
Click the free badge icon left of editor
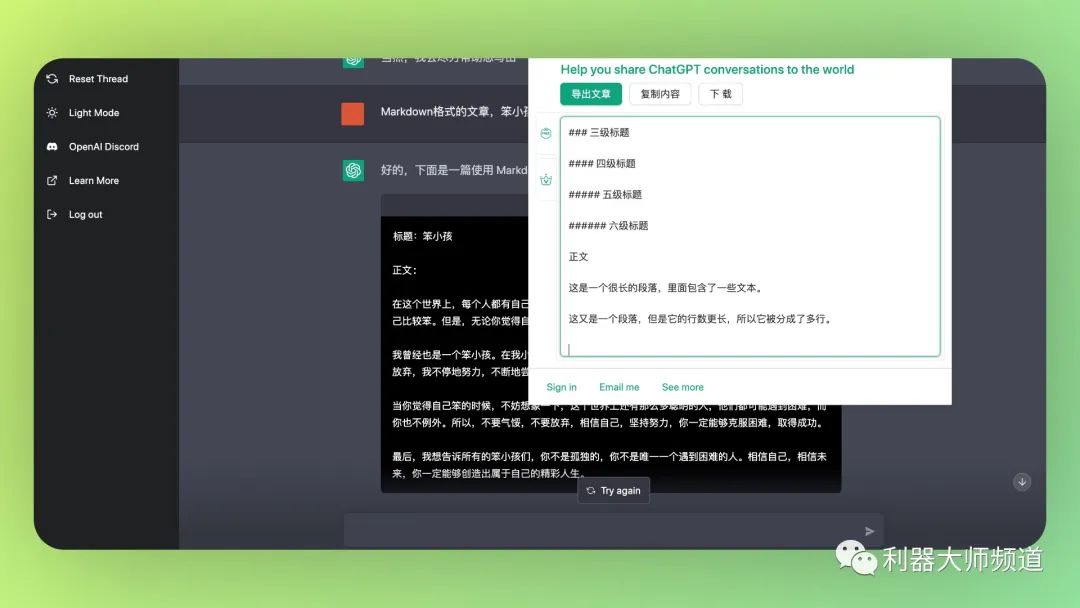click(546, 134)
